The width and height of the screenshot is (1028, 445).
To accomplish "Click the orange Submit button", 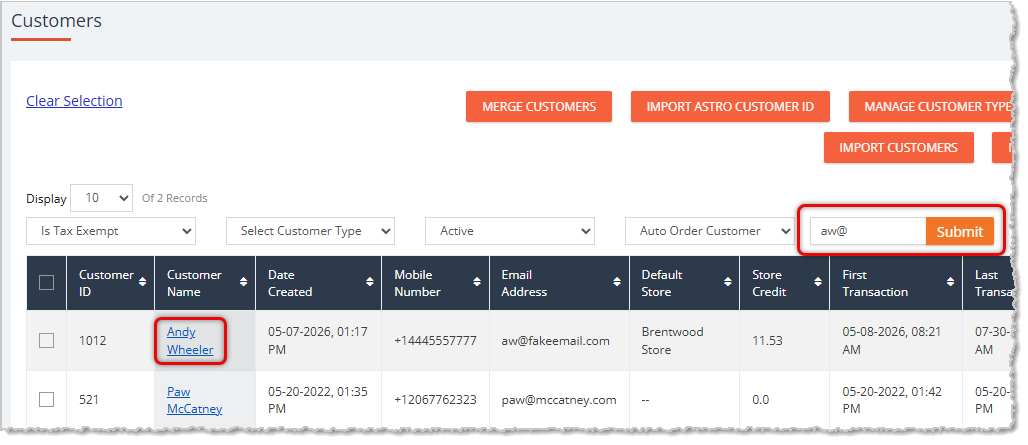I will pyautogui.click(x=960, y=231).
